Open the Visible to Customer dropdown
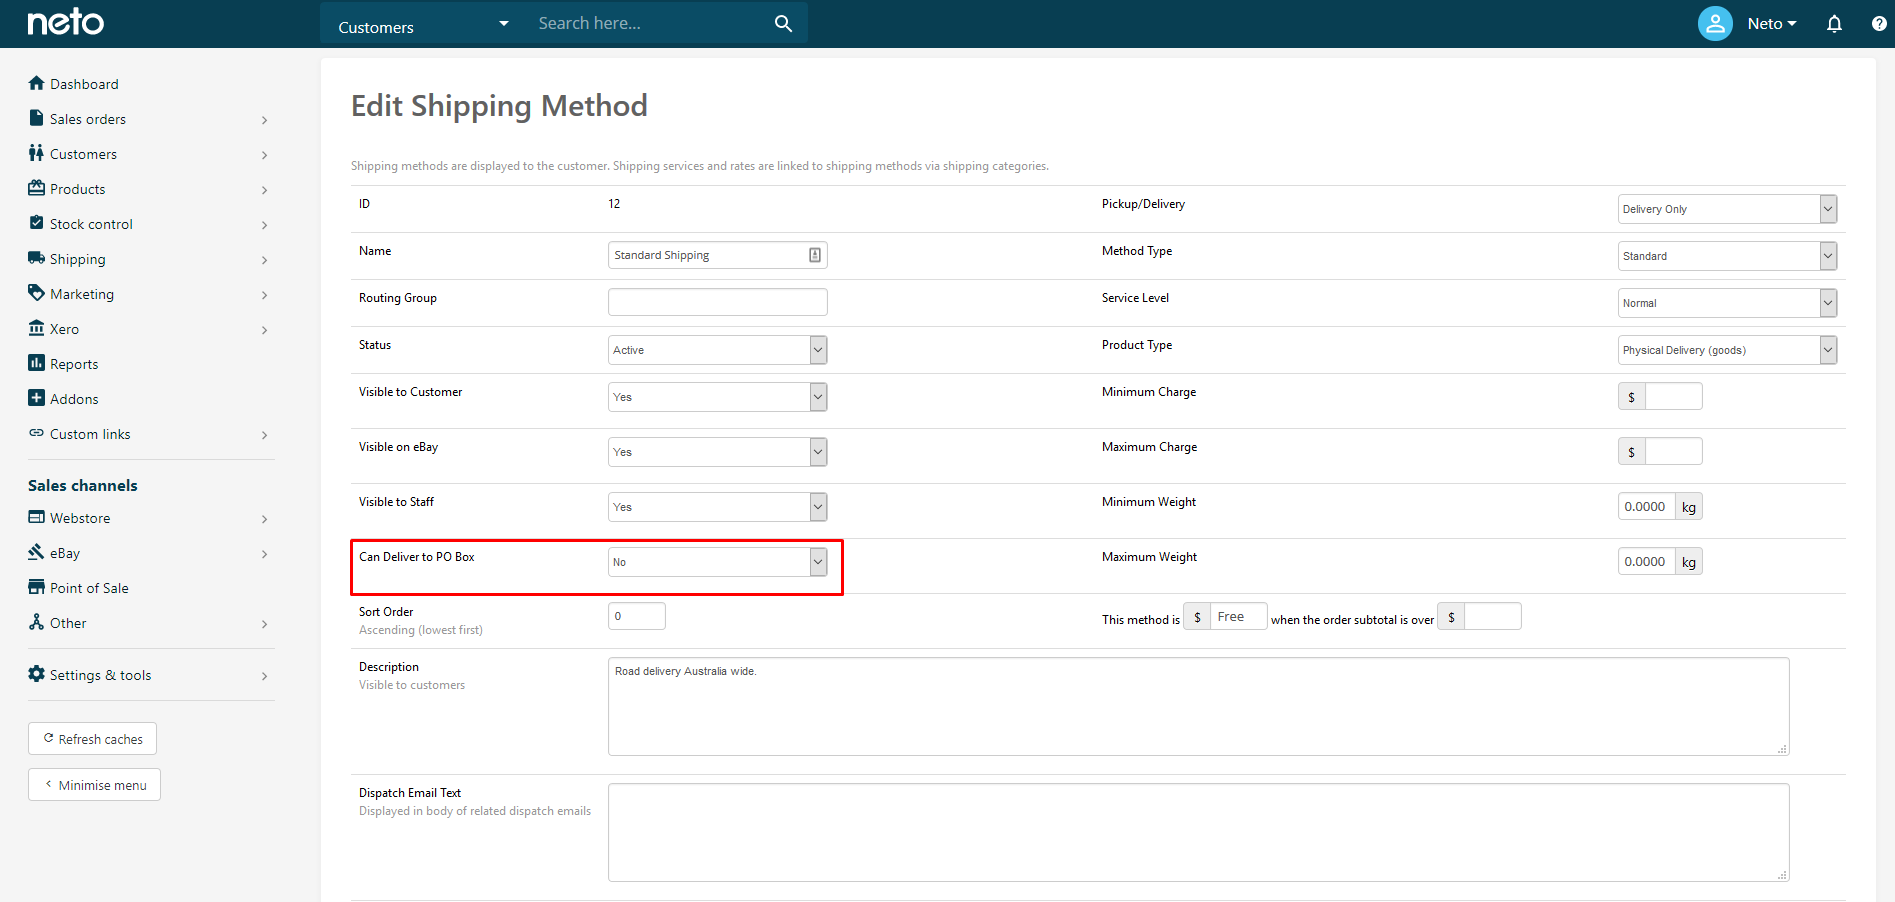Viewport: 1895px width, 902px height. (x=717, y=397)
